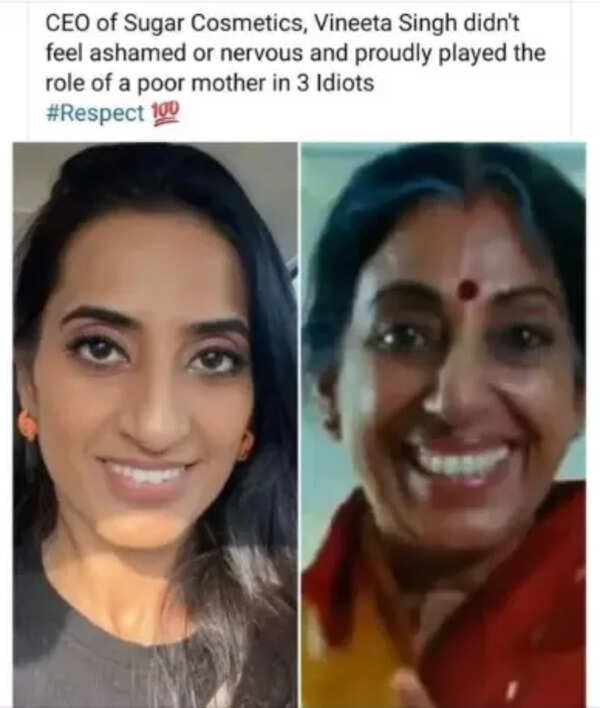Select the word "nervous" in the caption

261,53
